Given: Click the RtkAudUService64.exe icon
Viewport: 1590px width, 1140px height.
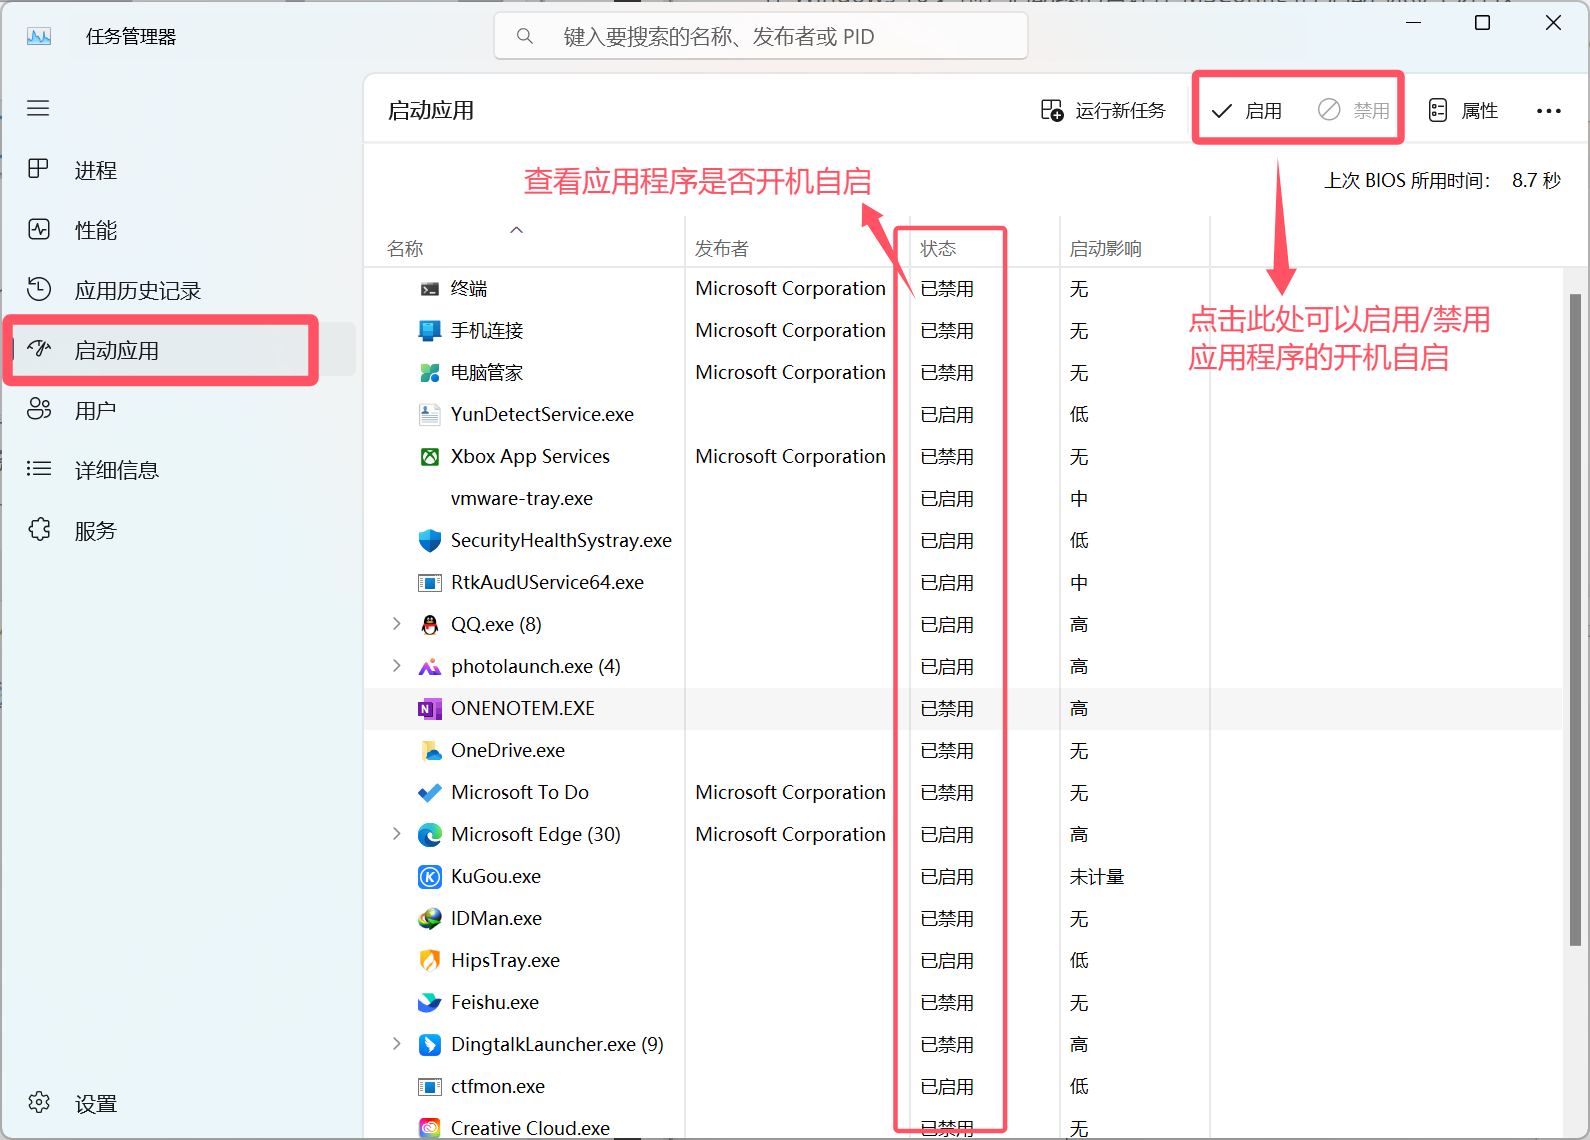Looking at the screenshot, I should 430,583.
